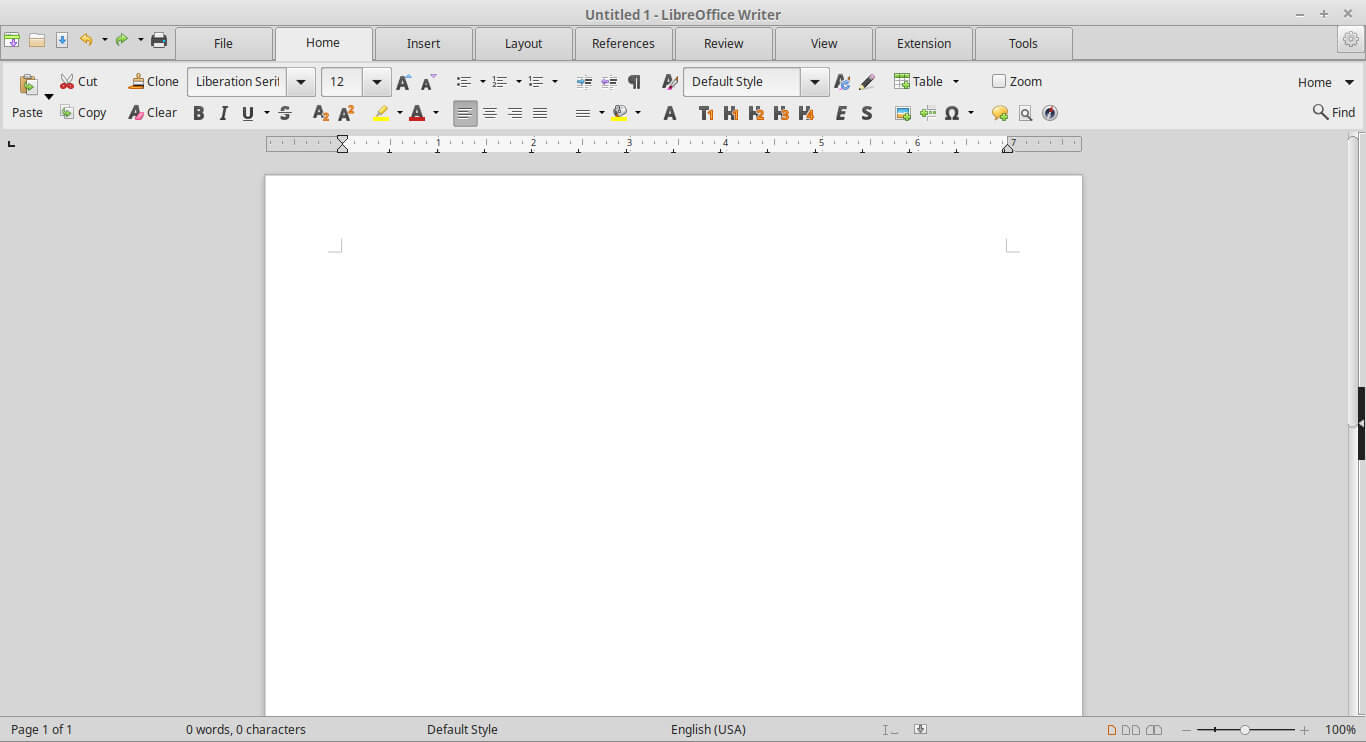Click the print icon in the quick toolbar

(x=159, y=41)
